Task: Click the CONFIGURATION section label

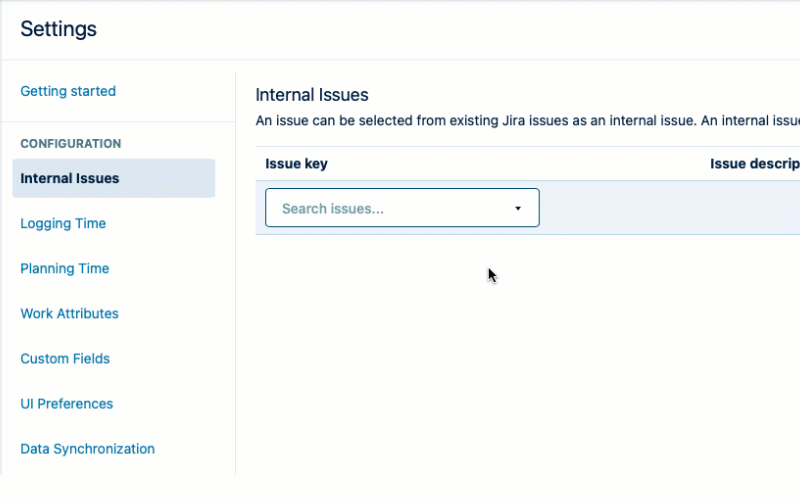Action: click(71, 144)
